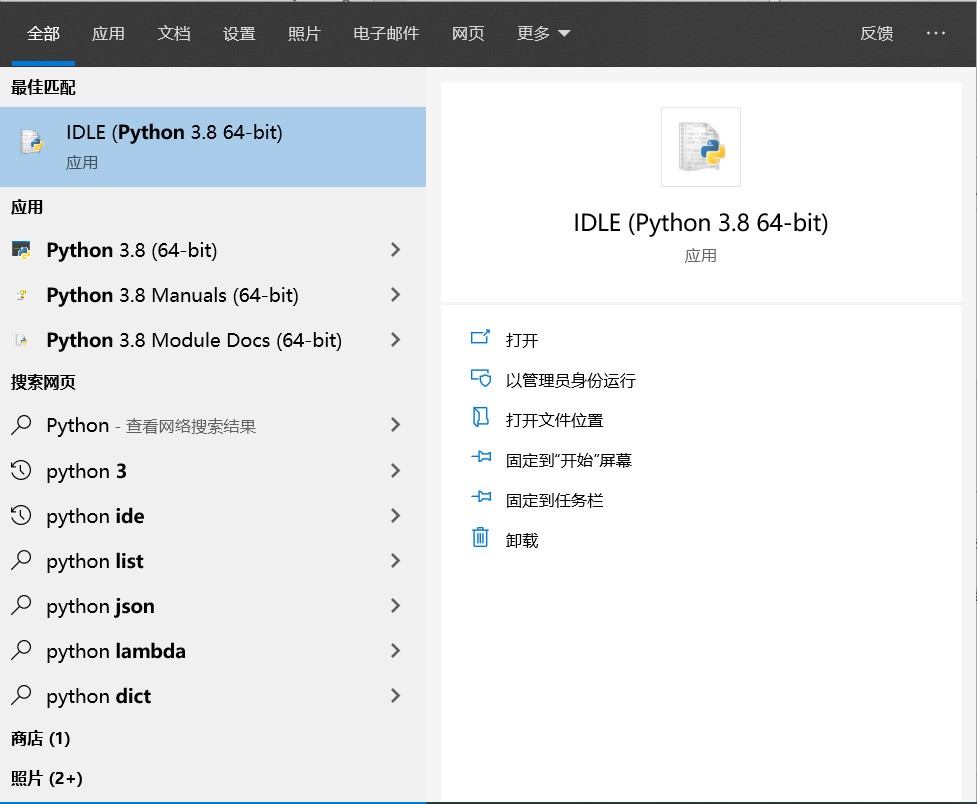Click 打开 to open IDLE
Viewport: 977px width, 804px height.
point(522,340)
